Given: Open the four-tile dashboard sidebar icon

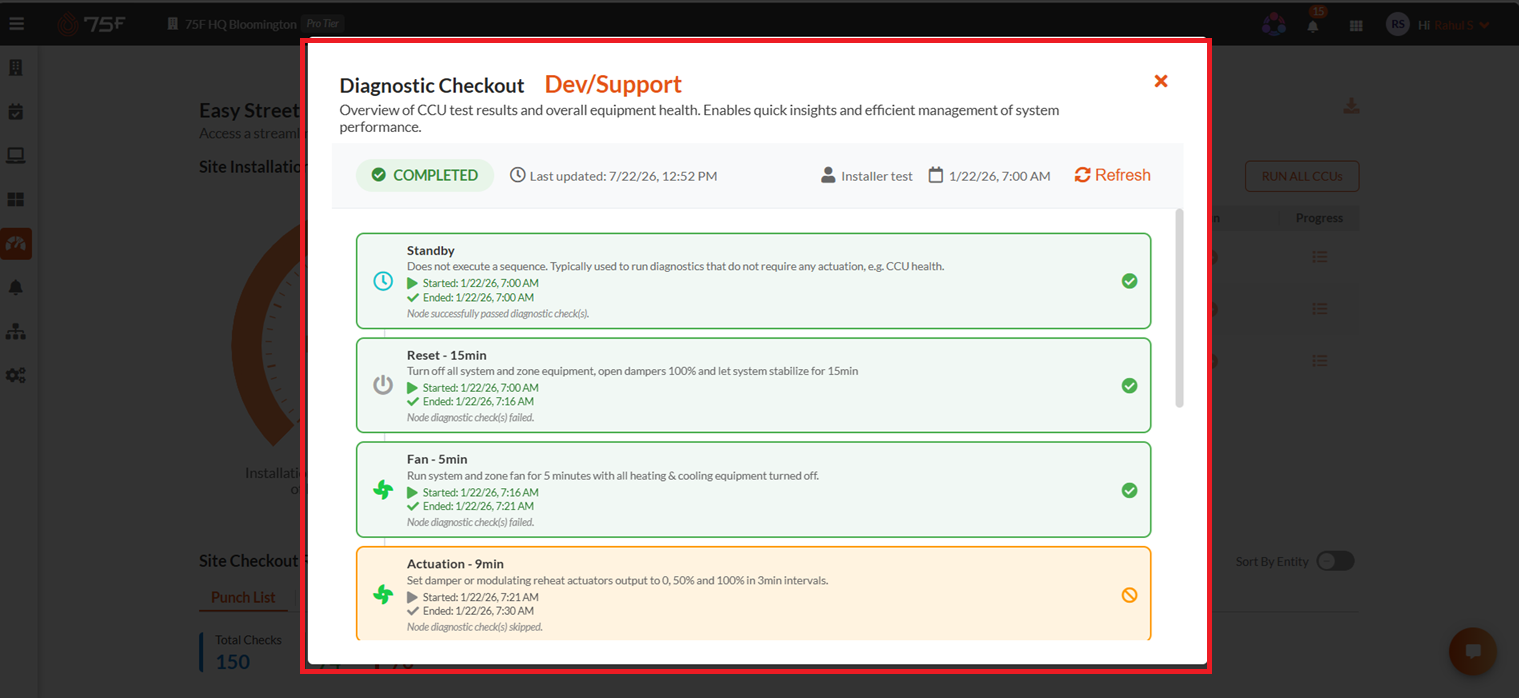Looking at the screenshot, I should [x=16, y=200].
